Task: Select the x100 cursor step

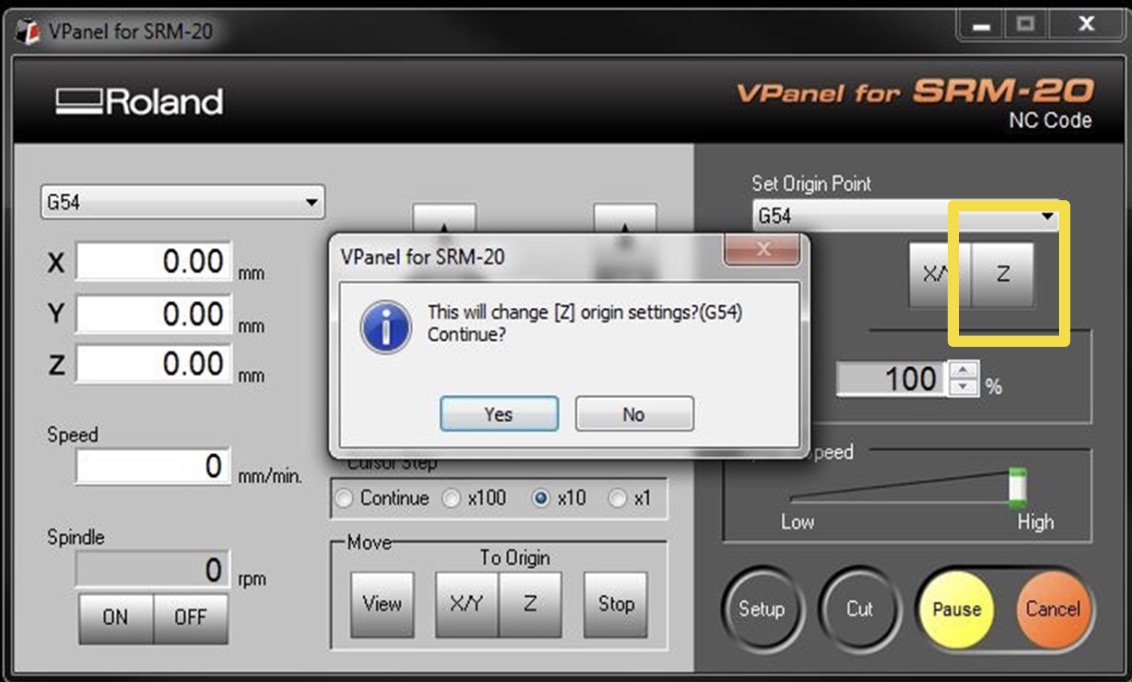Action: [x=474, y=498]
